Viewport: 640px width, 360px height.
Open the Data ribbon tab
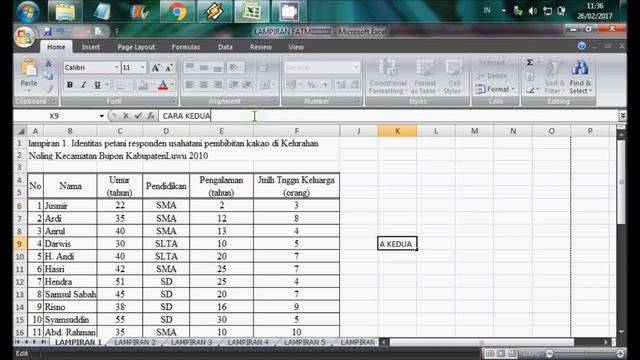coord(225,47)
